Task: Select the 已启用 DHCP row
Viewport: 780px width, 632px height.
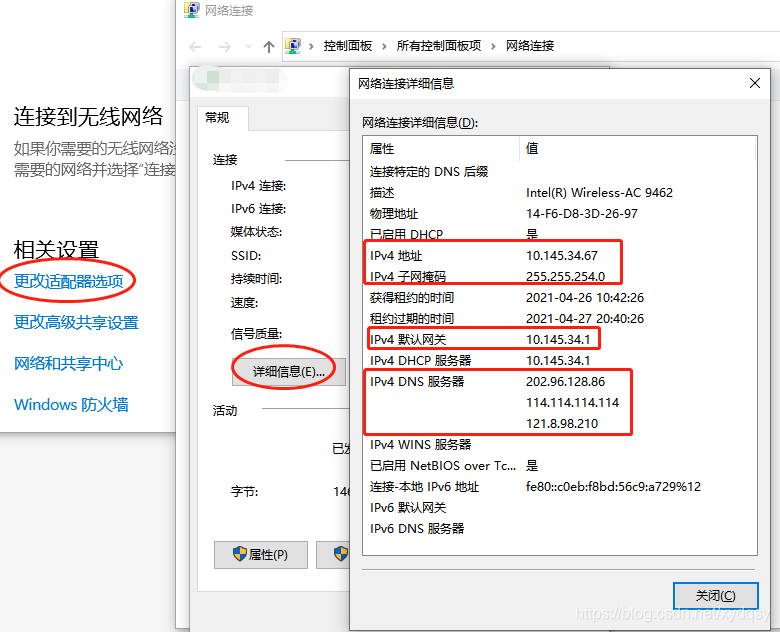Action: [560, 234]
